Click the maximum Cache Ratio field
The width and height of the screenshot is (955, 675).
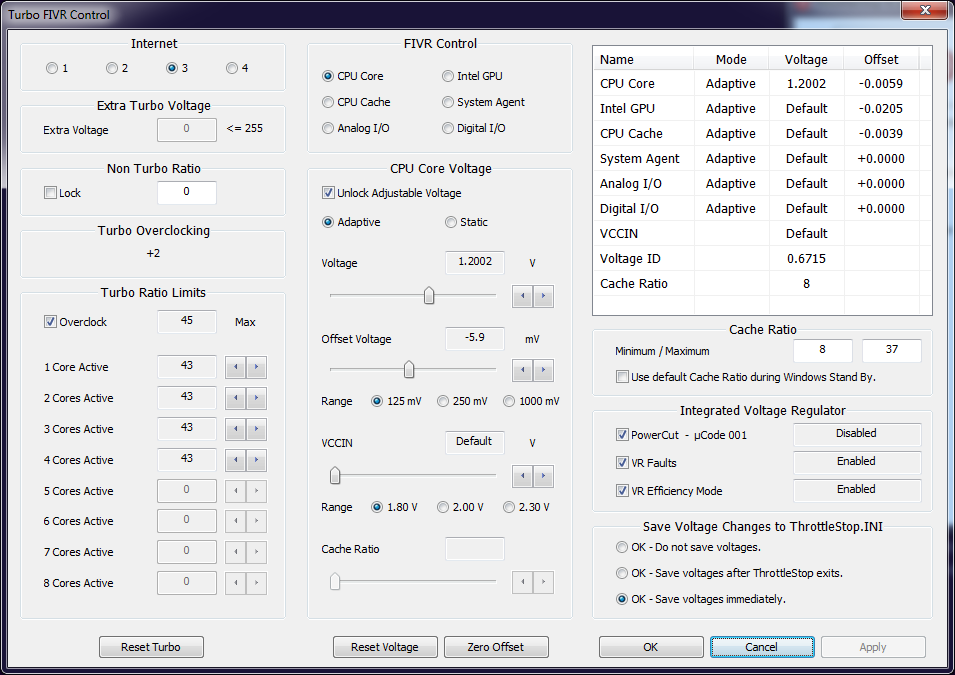coord(891,351)
